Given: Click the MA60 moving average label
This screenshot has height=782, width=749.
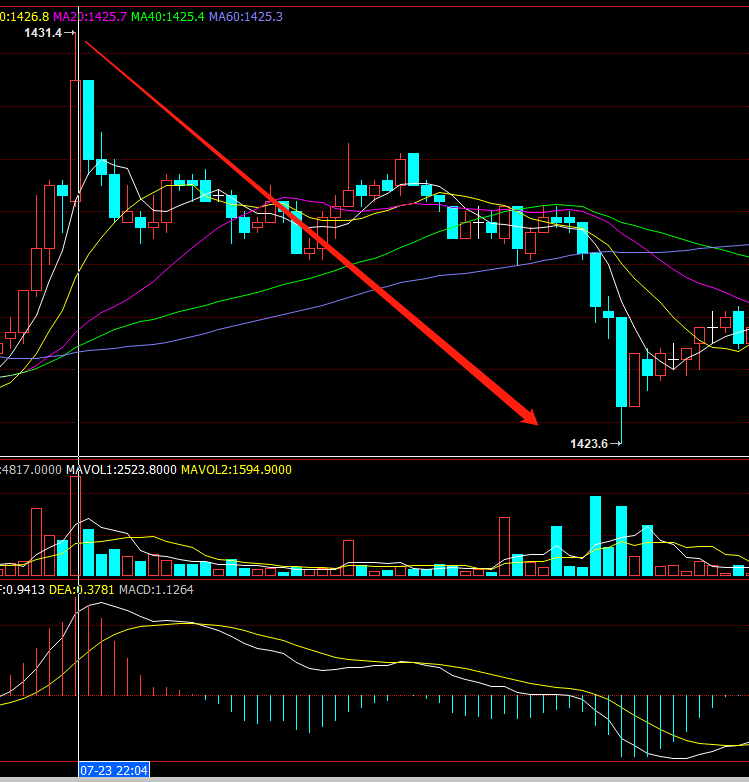Looking at the screenshot, I should [x=246, y=17].
